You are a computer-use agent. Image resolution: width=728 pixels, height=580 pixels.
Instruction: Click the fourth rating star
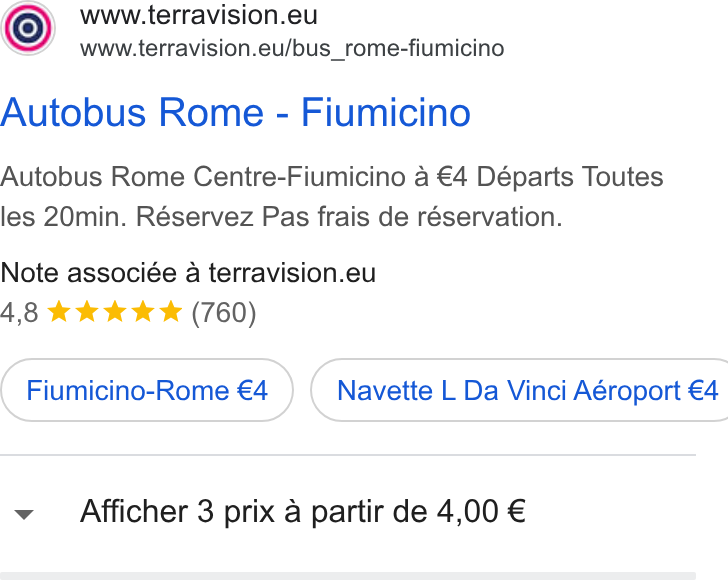click(x=143, y=311)
